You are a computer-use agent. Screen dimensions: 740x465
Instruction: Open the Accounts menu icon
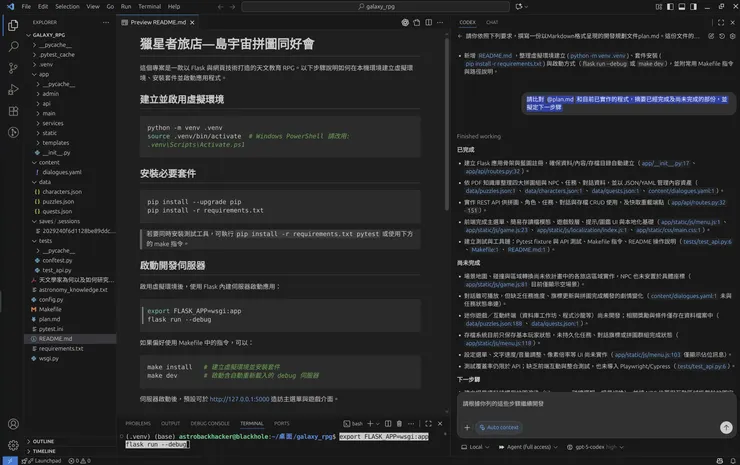[x=13, y=423]
